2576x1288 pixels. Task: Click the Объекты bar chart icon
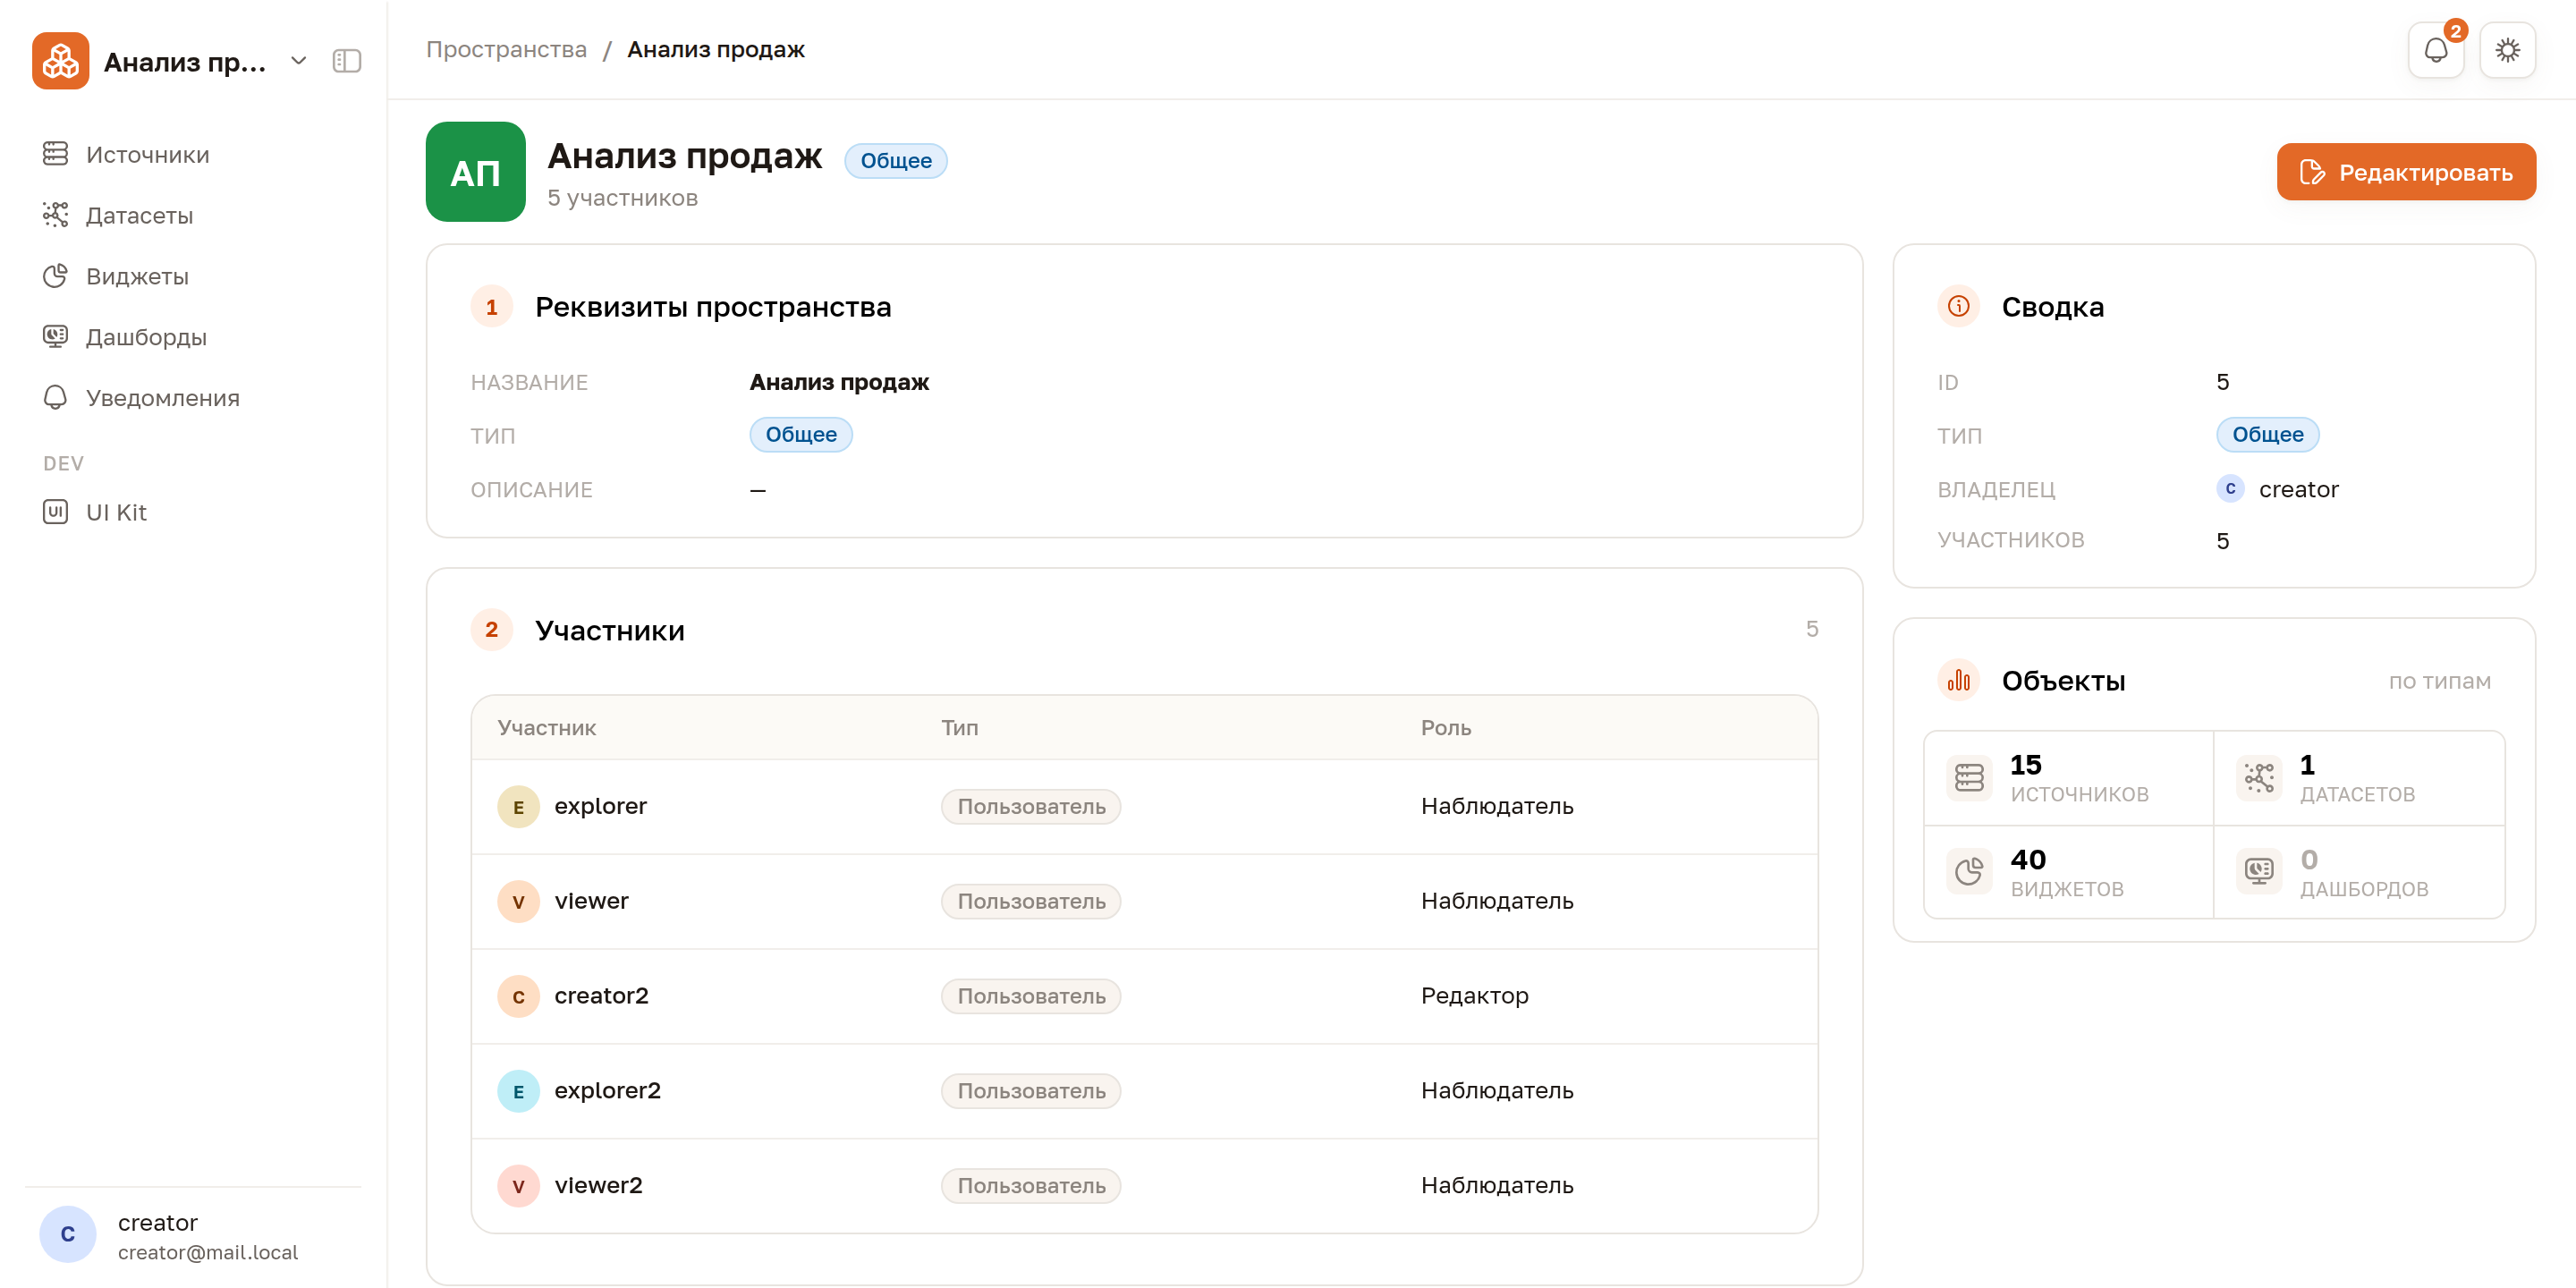[1958, 681]
